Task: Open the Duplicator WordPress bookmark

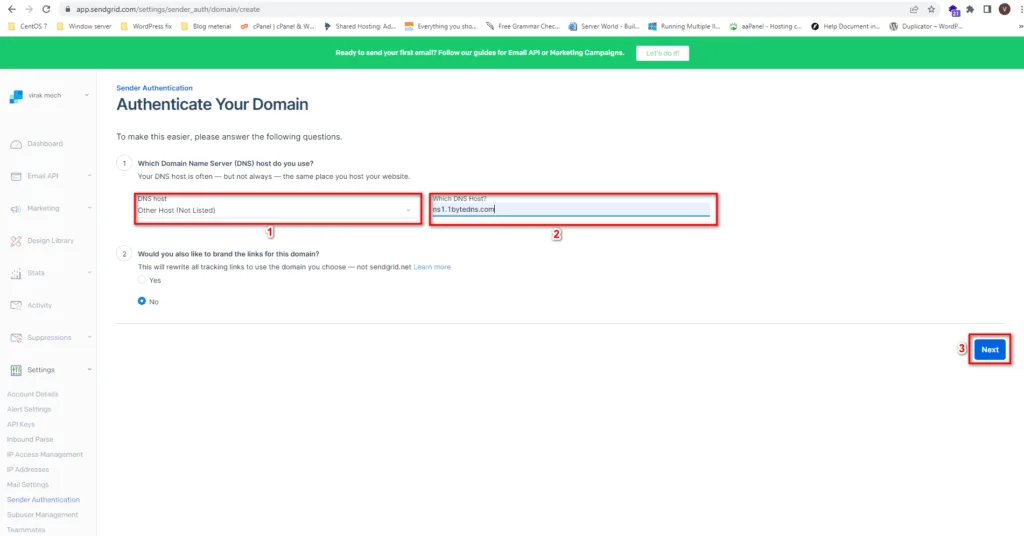Action: tap(926, 27)
